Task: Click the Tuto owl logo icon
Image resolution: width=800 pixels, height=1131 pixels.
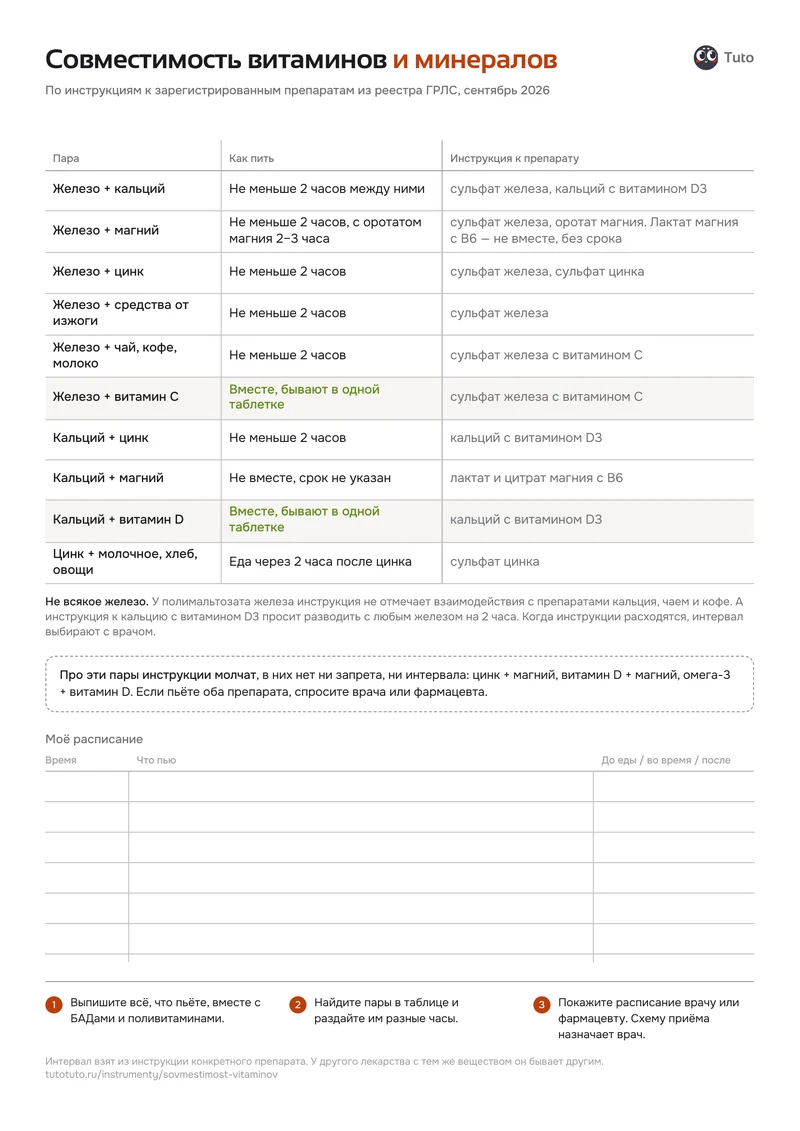Action: point(706,58)
